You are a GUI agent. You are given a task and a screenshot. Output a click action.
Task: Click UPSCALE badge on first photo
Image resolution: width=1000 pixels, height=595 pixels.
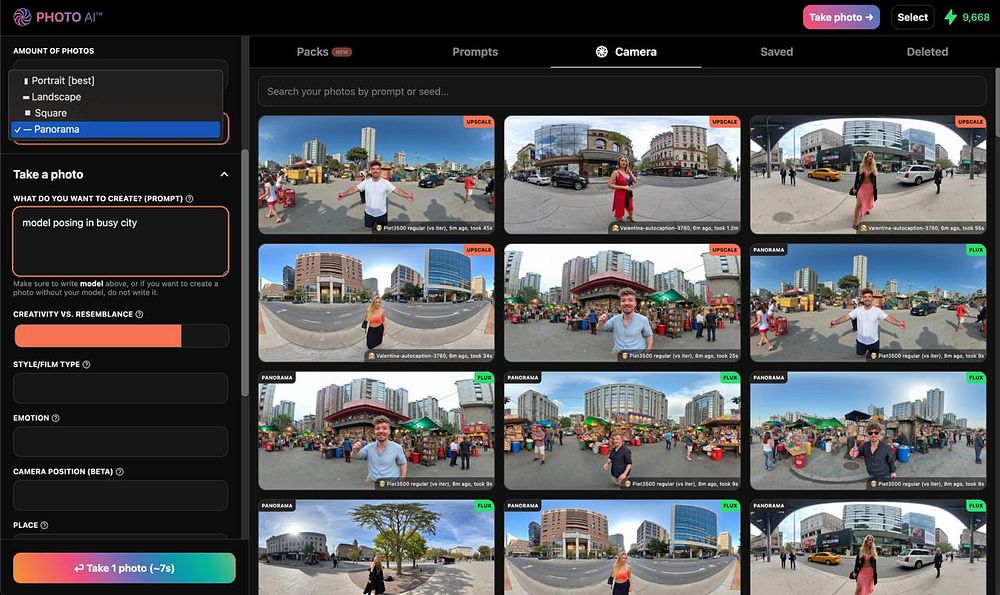click(x=478, y=122)
